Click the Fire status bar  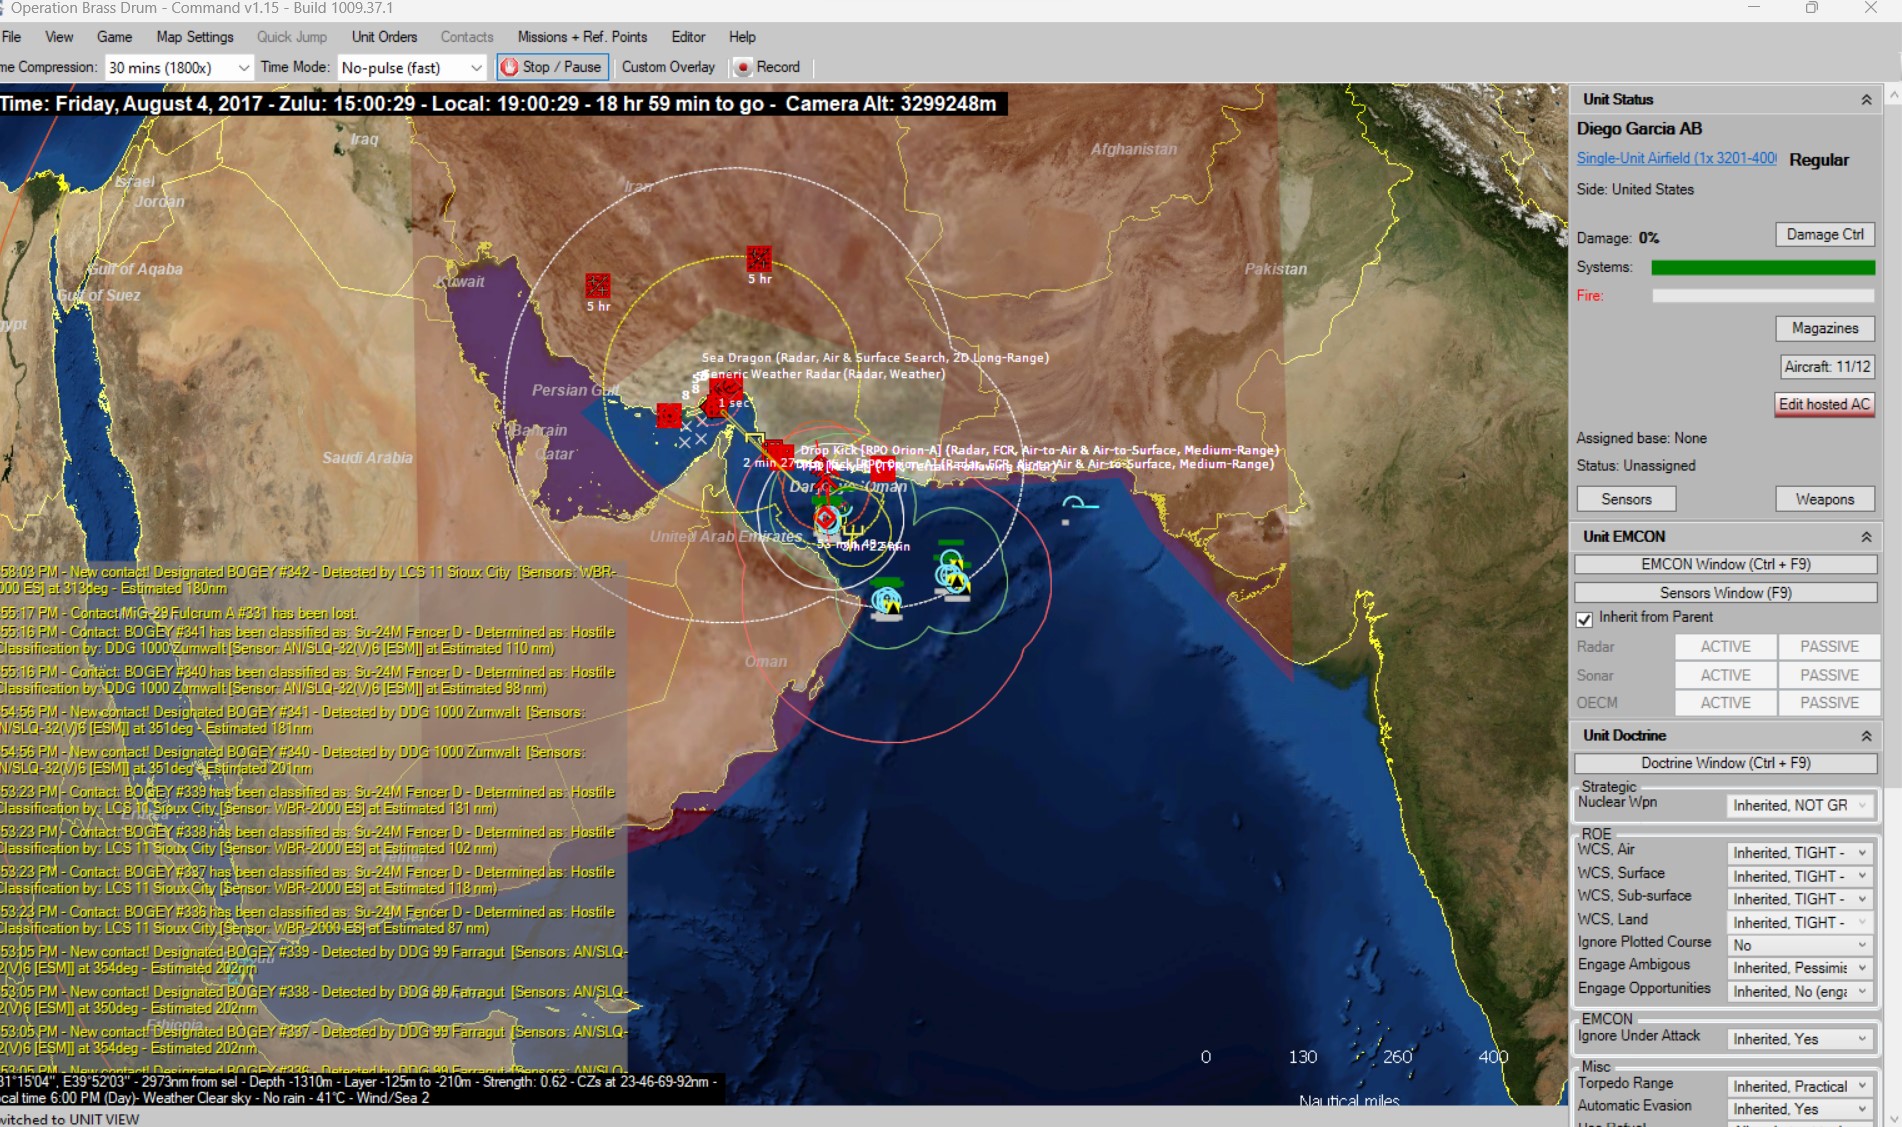[x=1763, y=296]
